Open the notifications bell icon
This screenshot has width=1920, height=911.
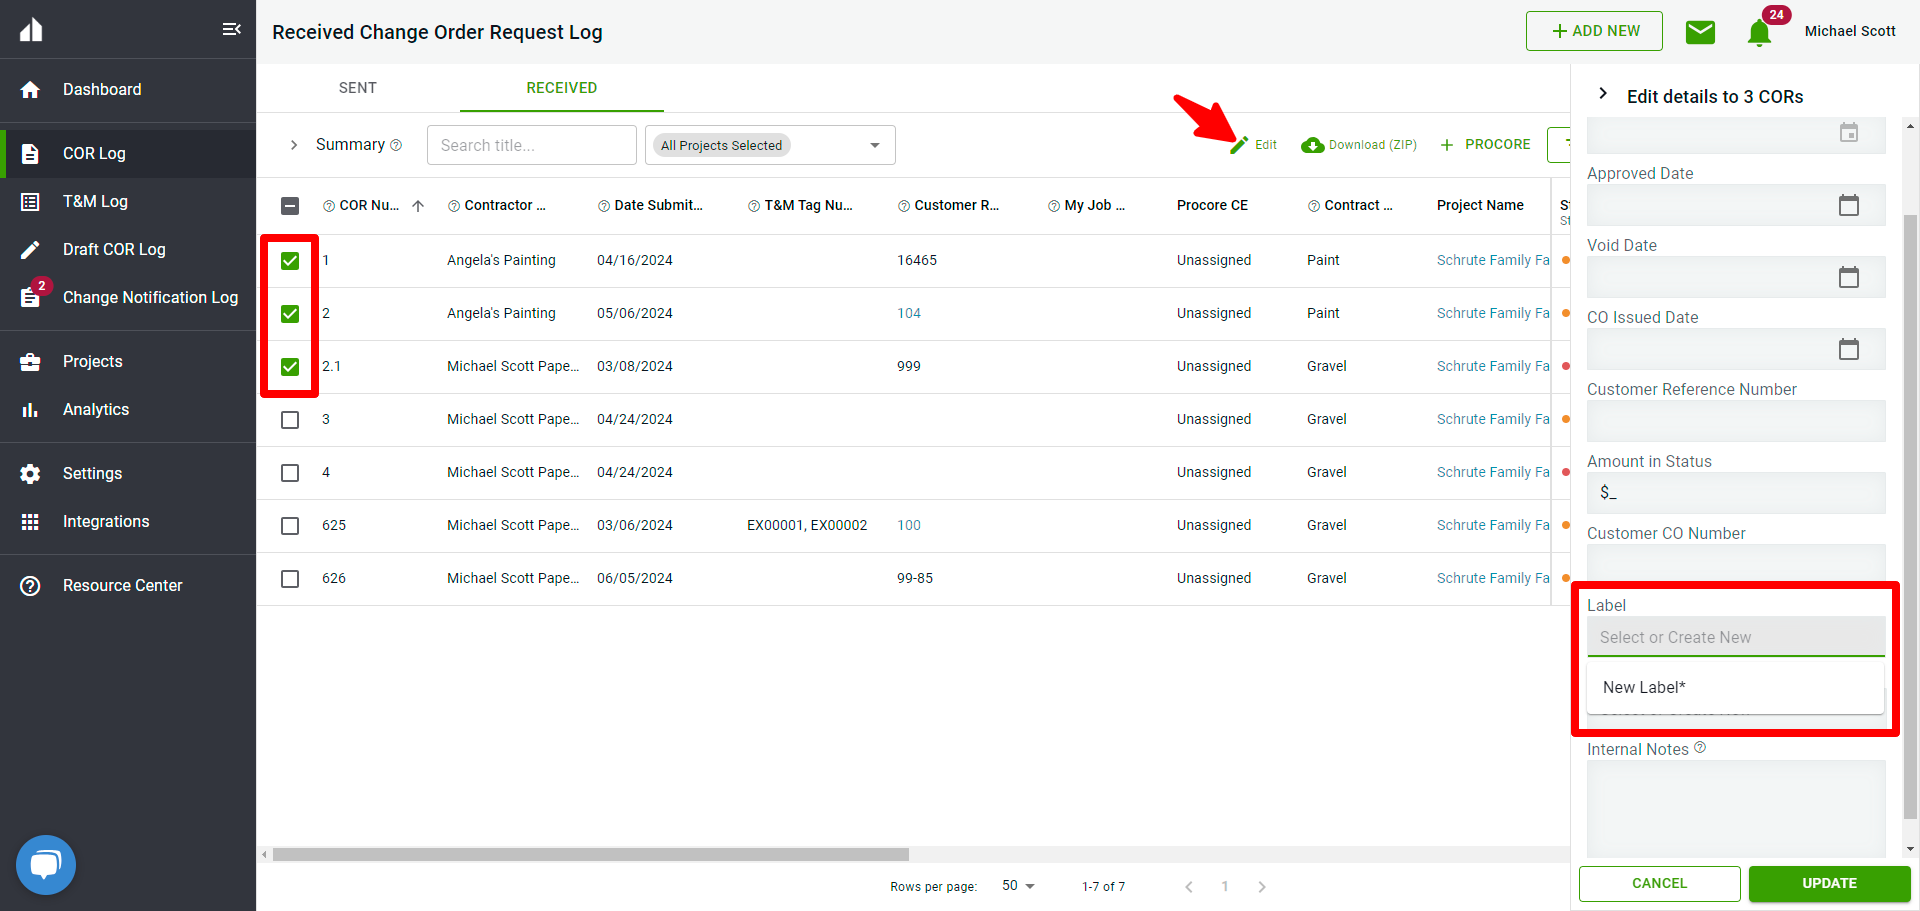(x=1759, y=33)
